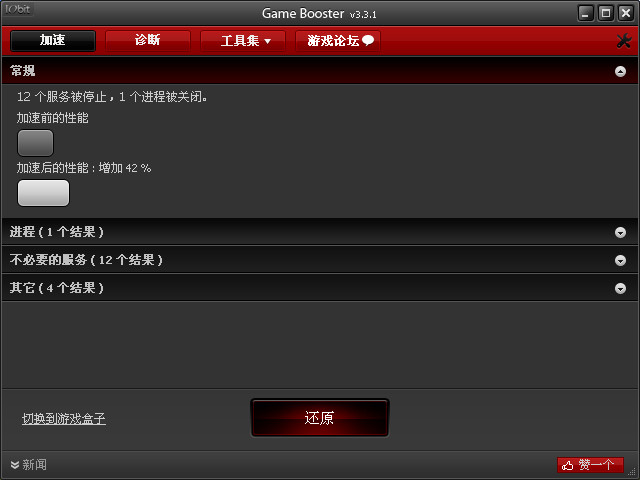Close the Game Booster window
640x480 pixels.
[625, 13]
